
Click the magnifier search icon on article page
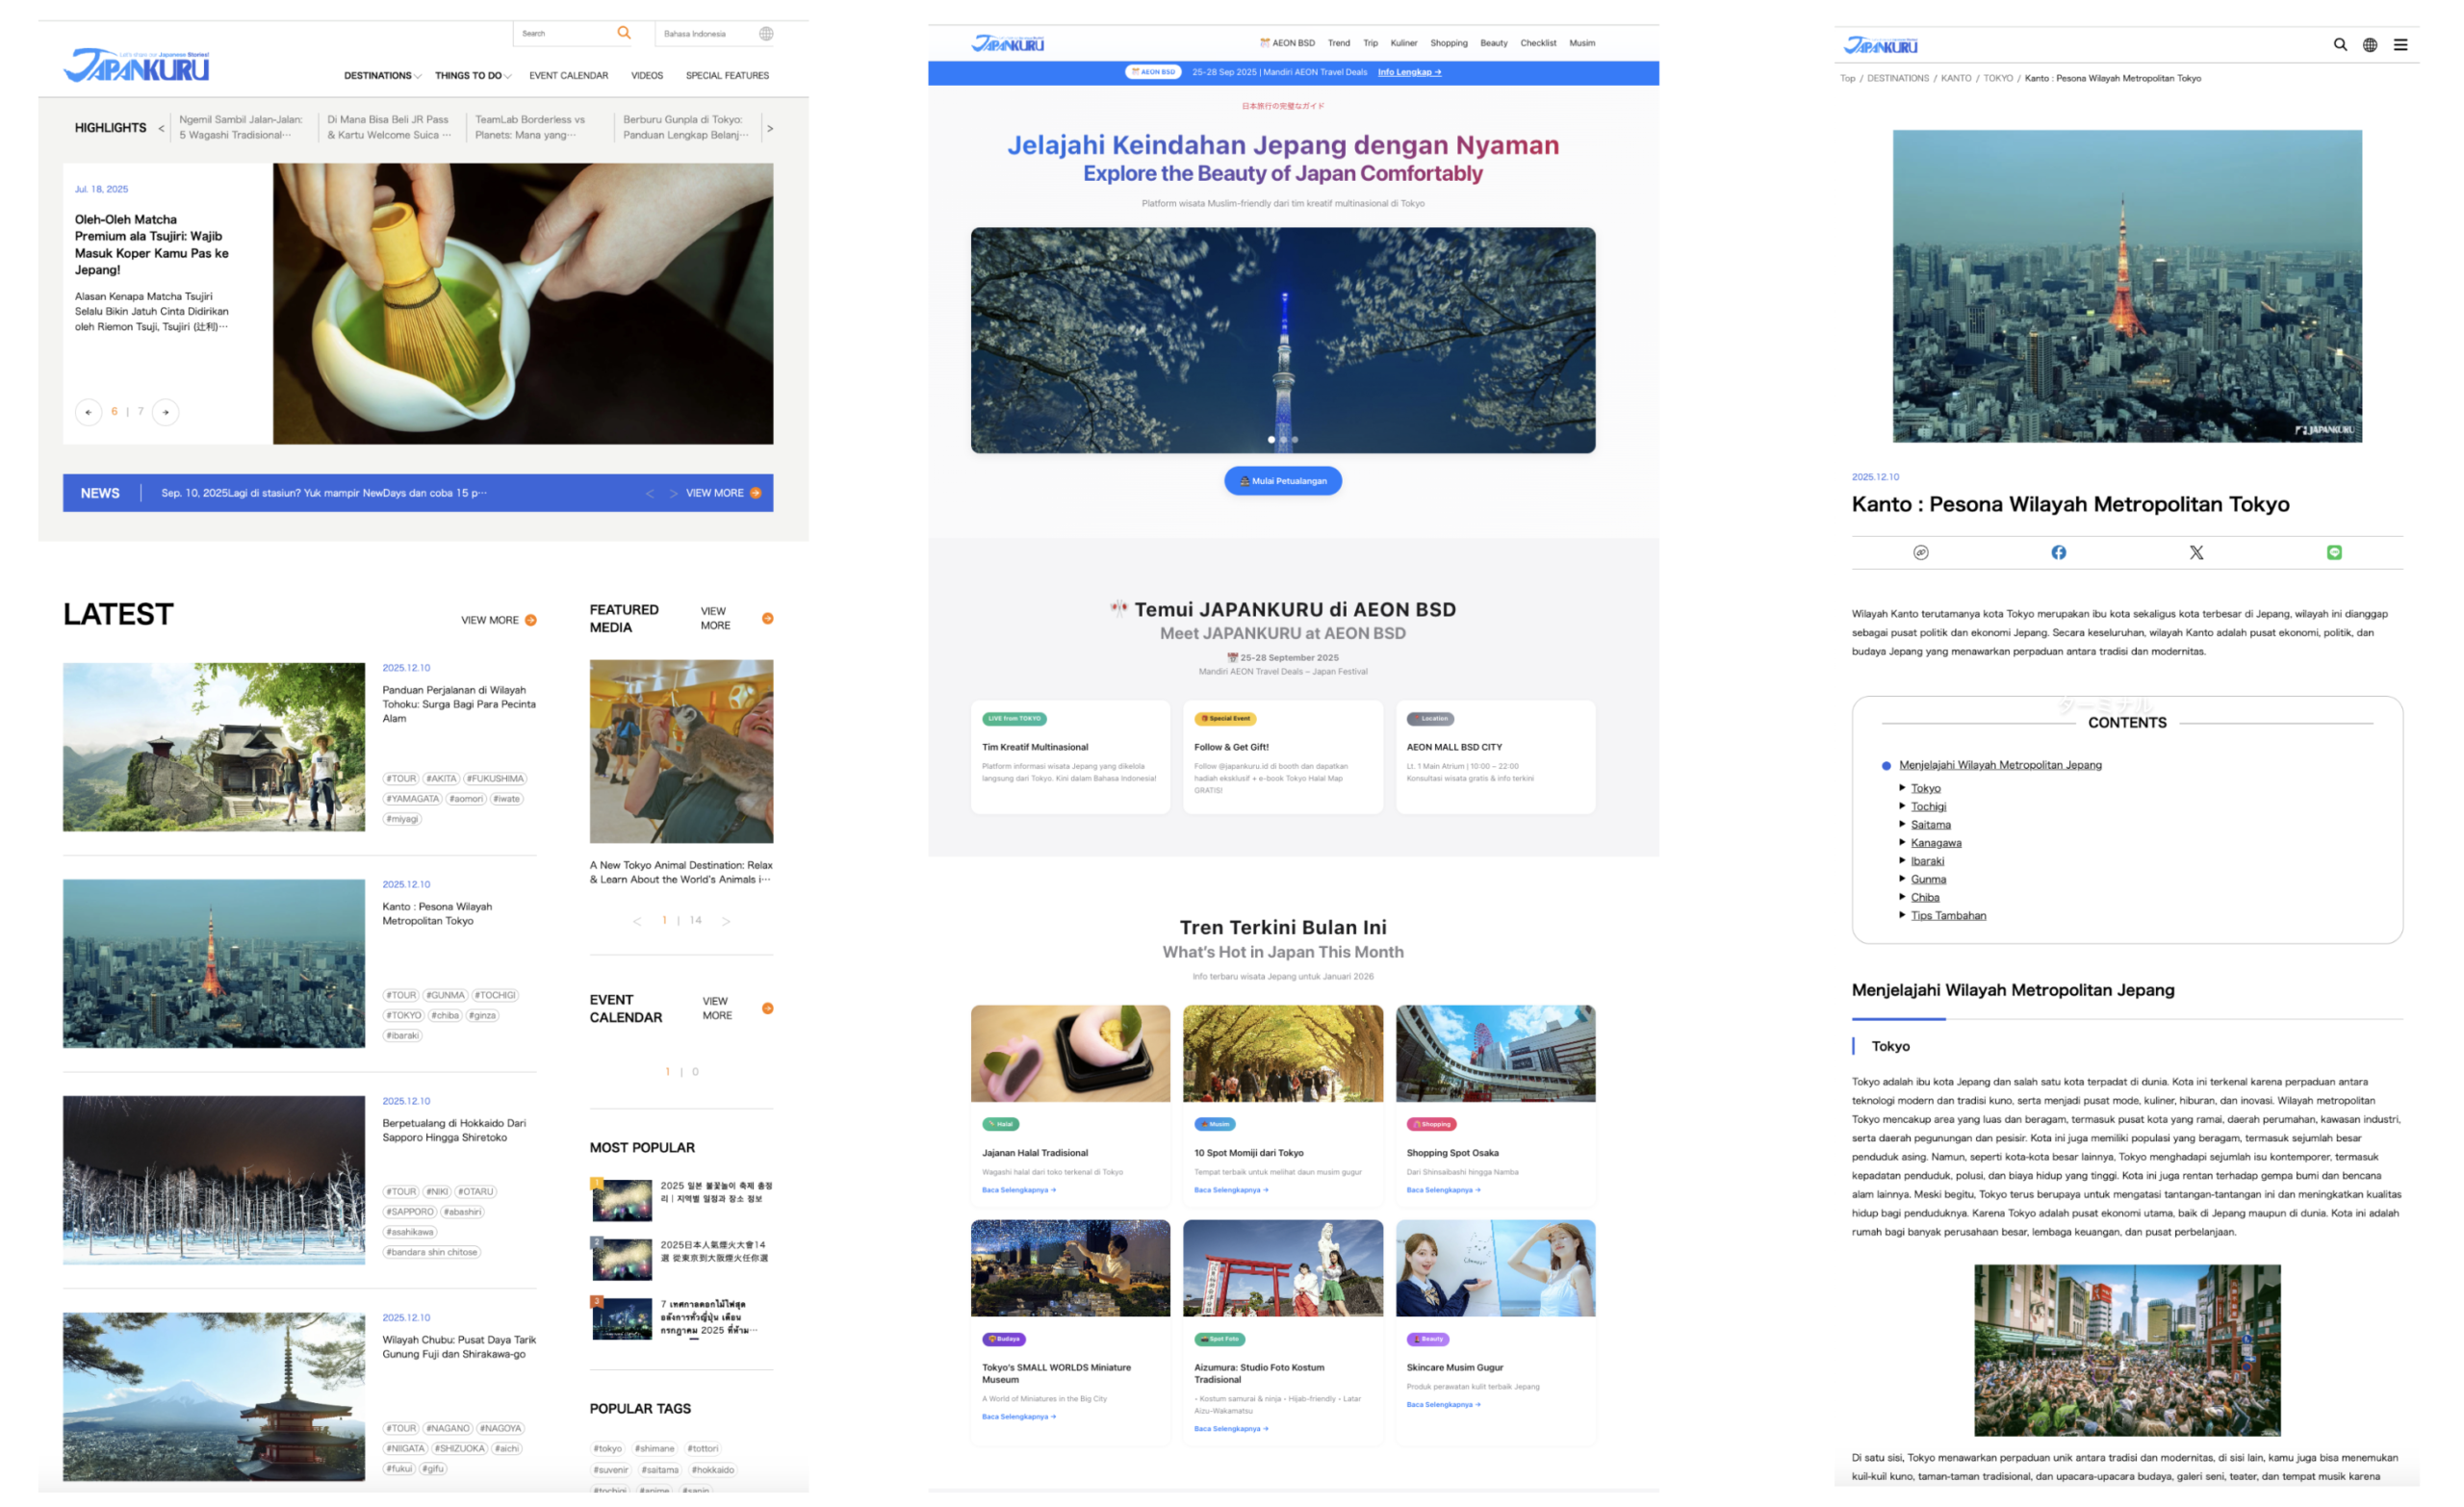coord(2340,45)
